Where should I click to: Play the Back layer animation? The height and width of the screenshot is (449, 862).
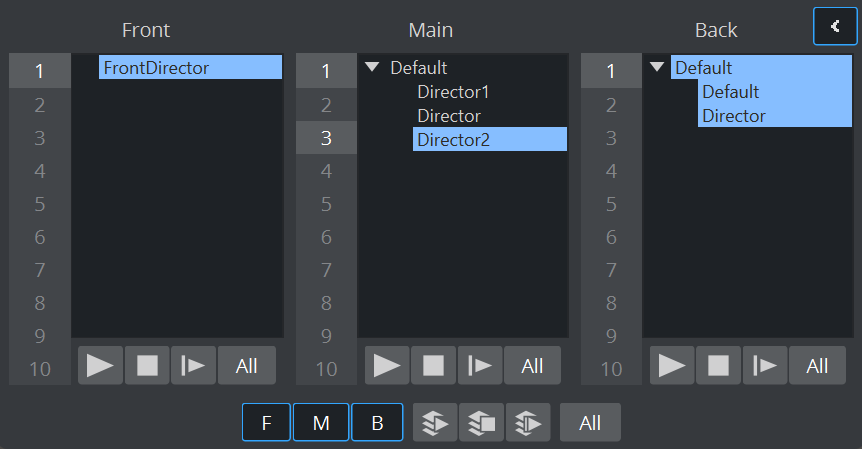click(671, 366)
